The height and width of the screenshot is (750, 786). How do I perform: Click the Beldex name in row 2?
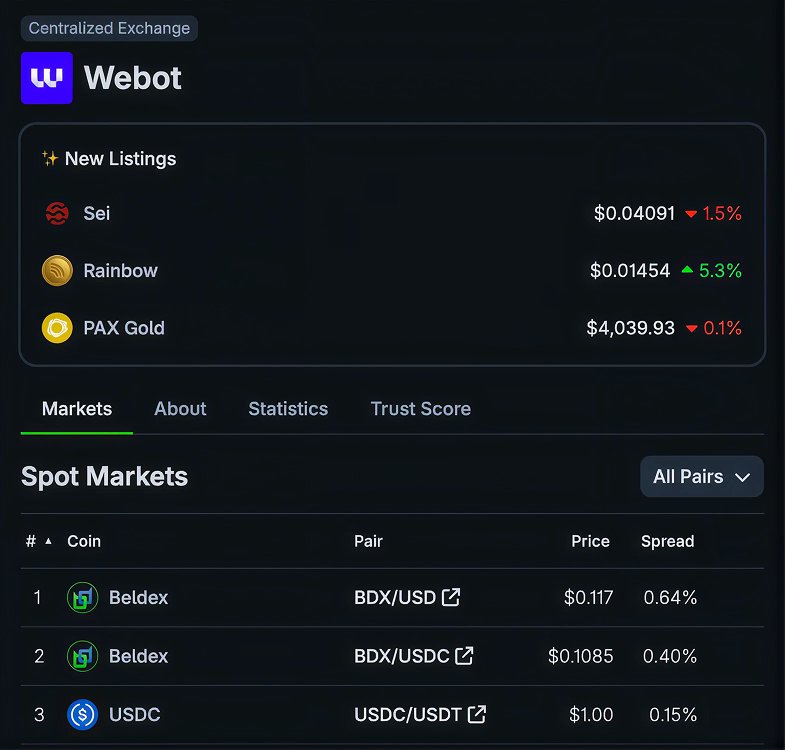[x=138, y=656]
